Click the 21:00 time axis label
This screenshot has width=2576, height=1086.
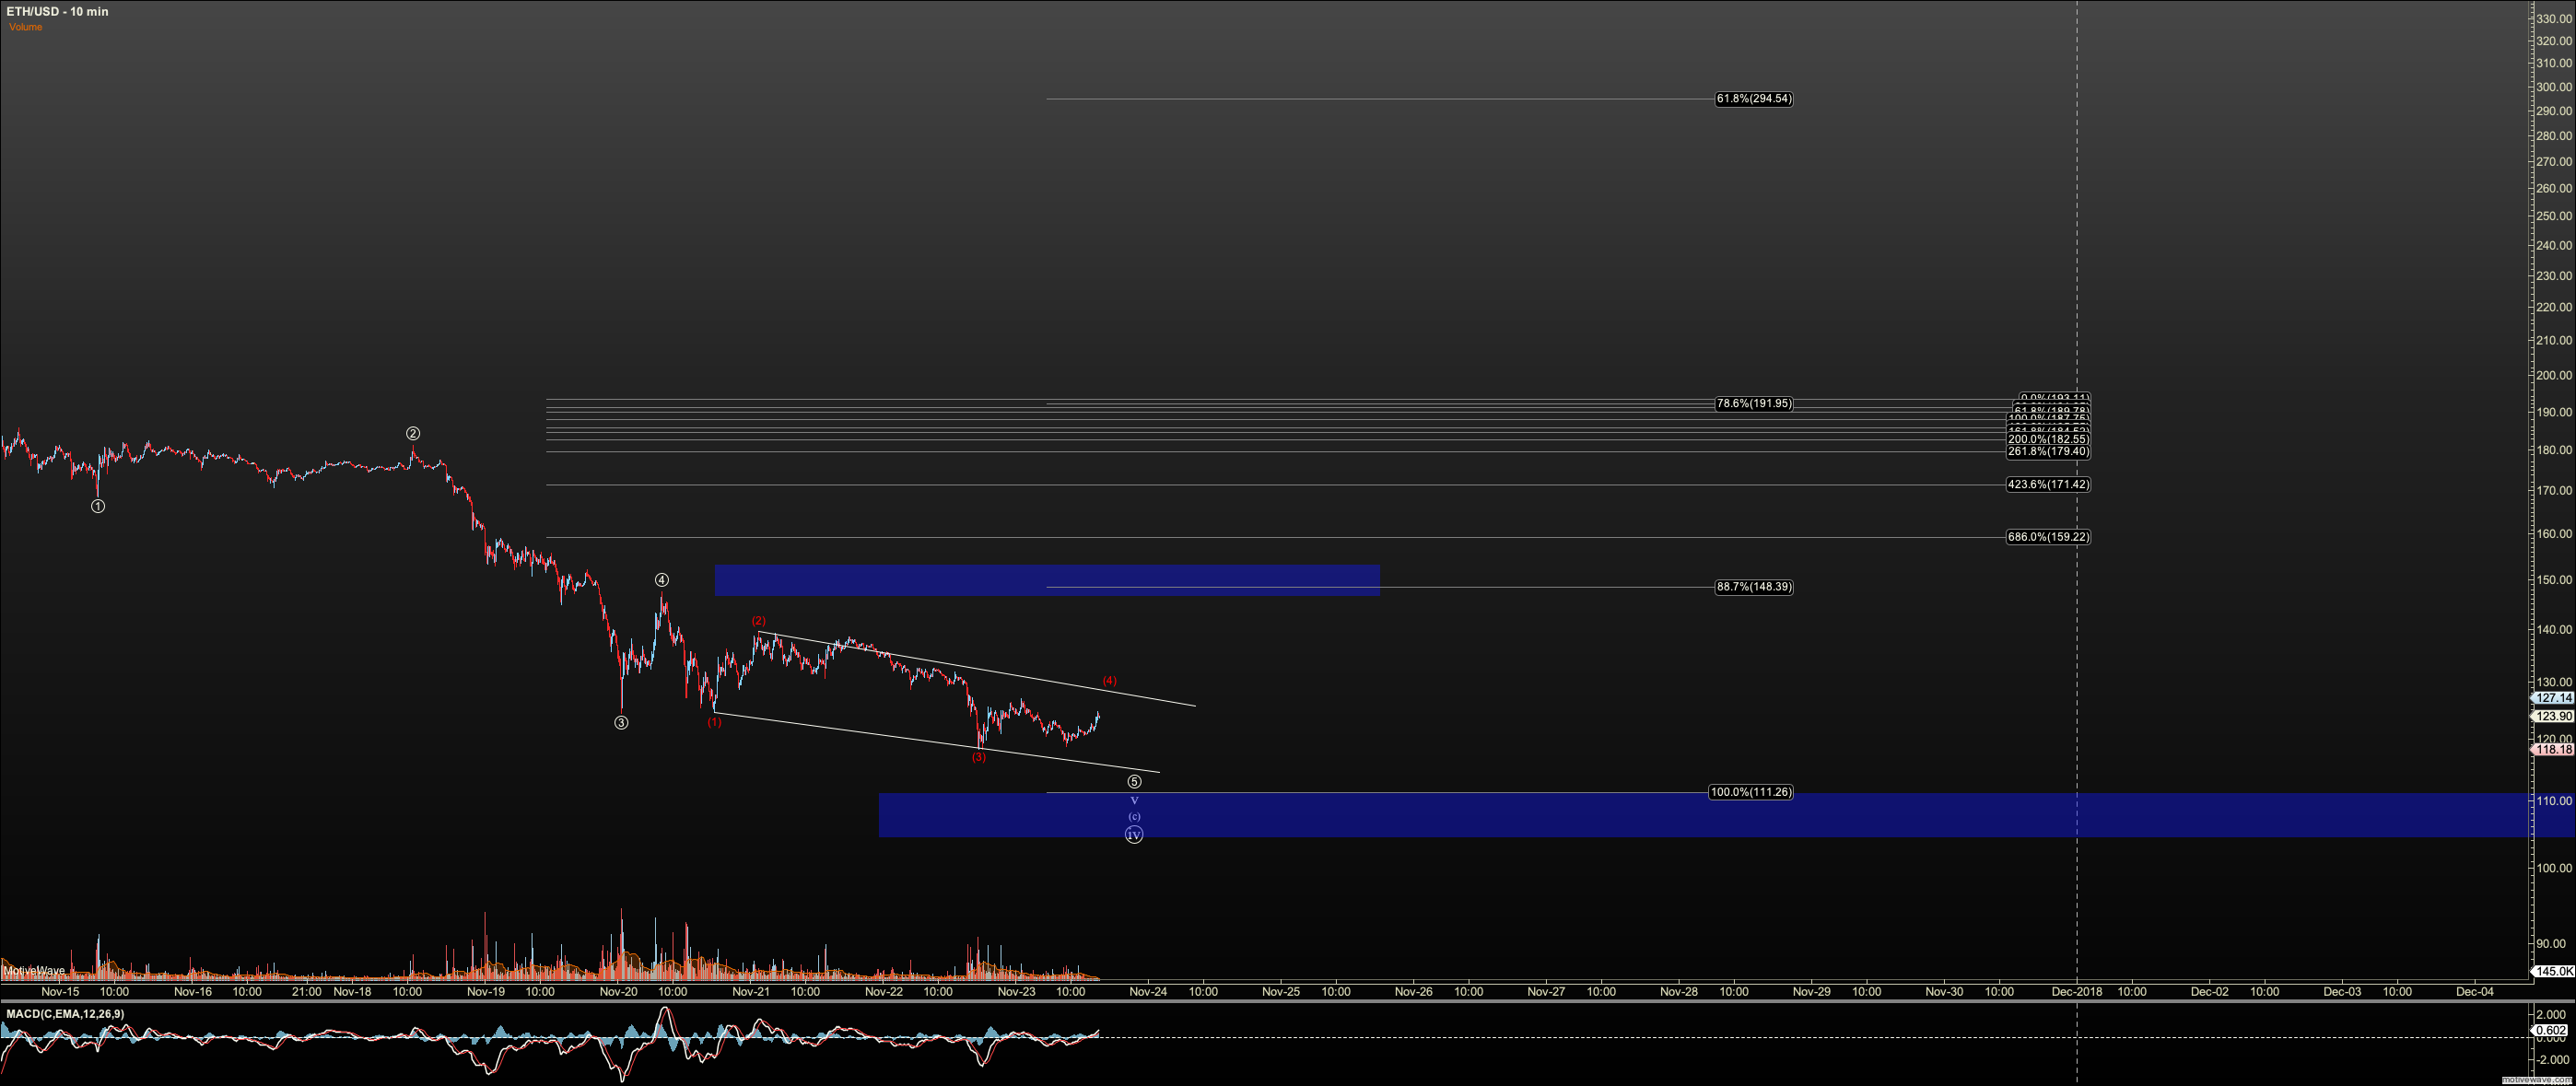pos(307,992)
